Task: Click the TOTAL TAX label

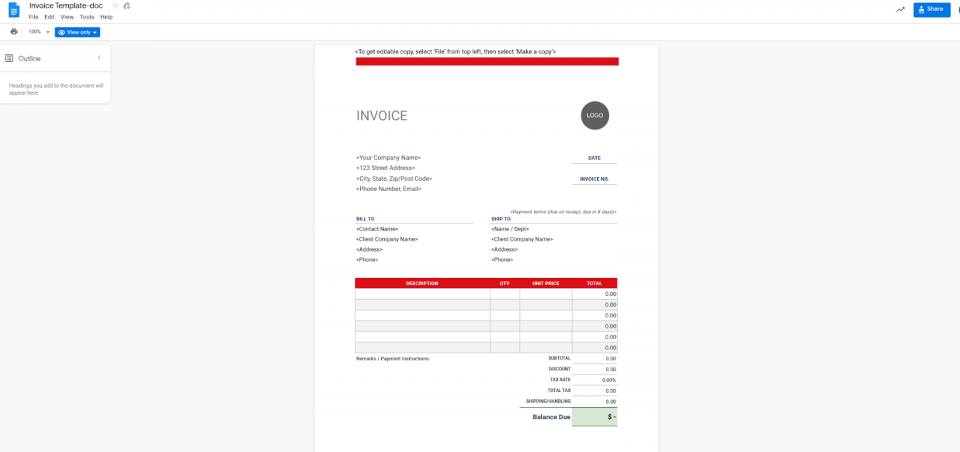Action: [x=559, y=391]
